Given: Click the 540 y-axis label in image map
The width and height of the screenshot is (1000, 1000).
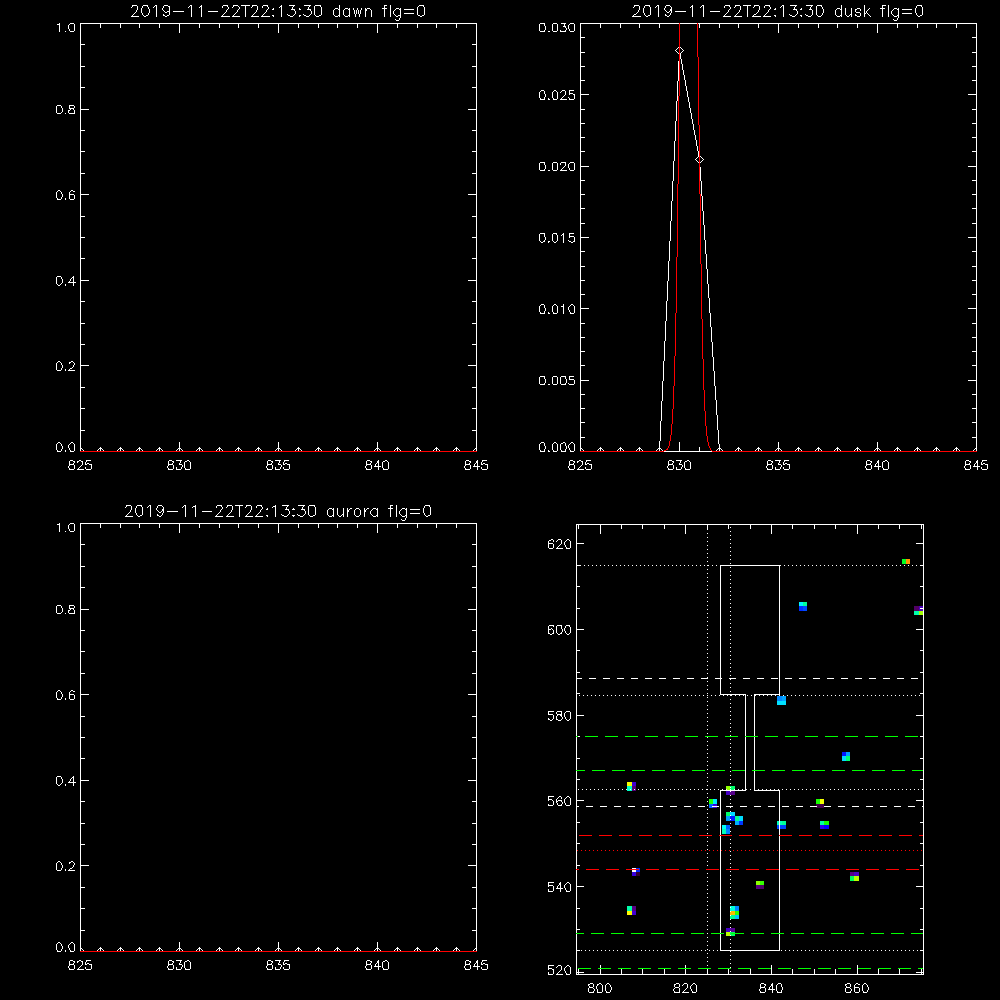Looking at the screenshot, I should point(558,887).
